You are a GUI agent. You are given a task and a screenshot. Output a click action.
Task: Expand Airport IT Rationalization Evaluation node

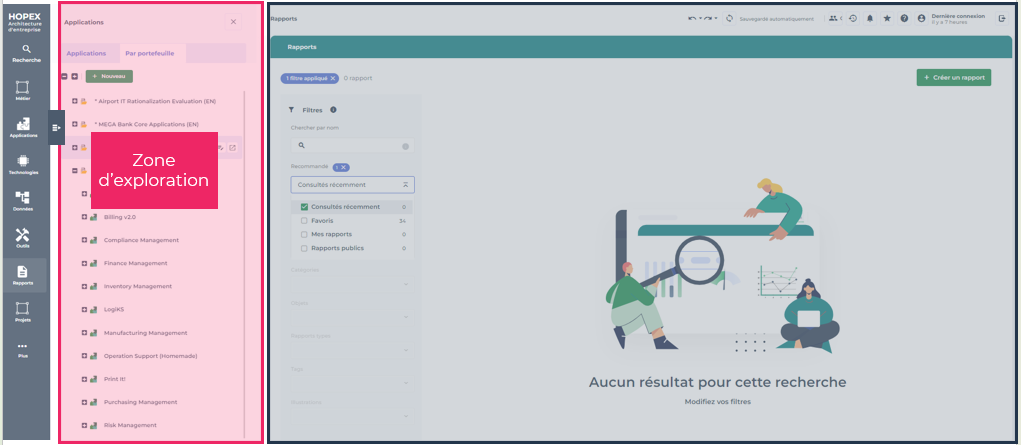(74, 101)
